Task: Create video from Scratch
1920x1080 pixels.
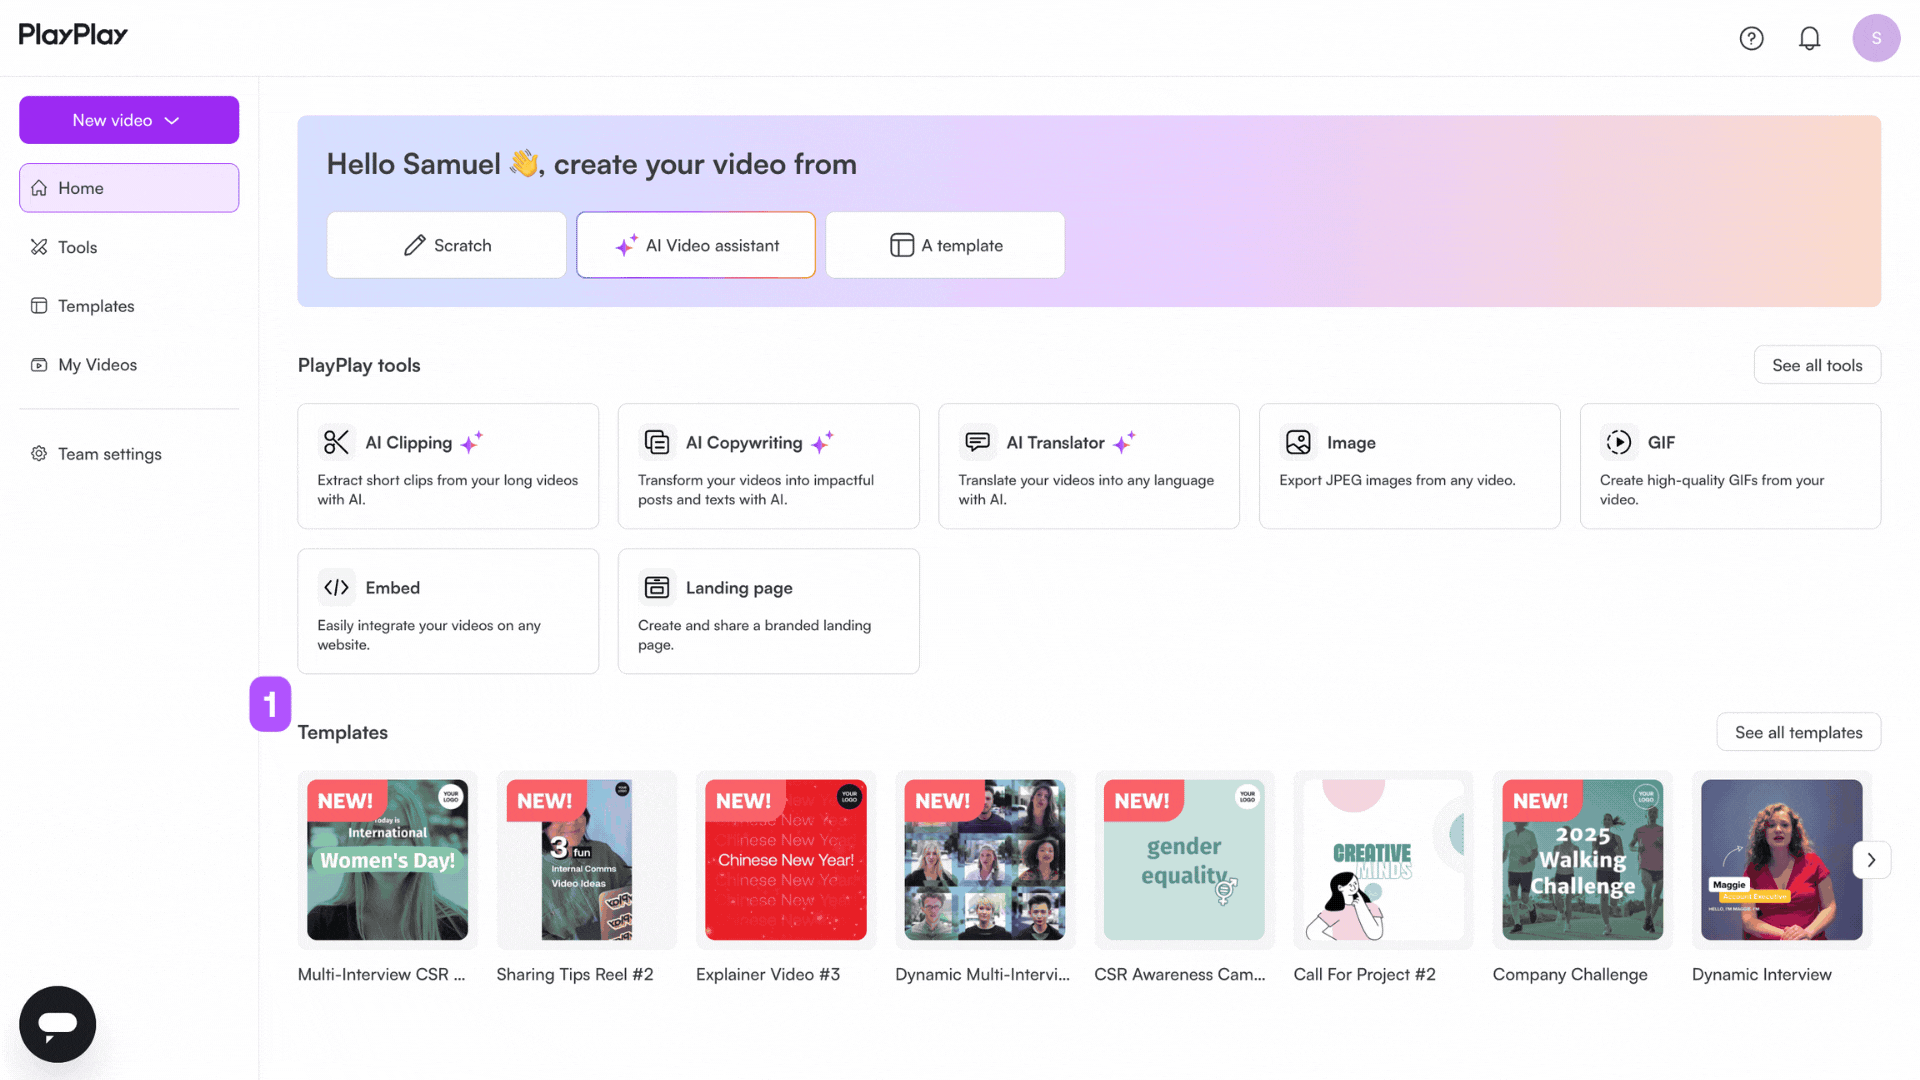Action: 446,245
